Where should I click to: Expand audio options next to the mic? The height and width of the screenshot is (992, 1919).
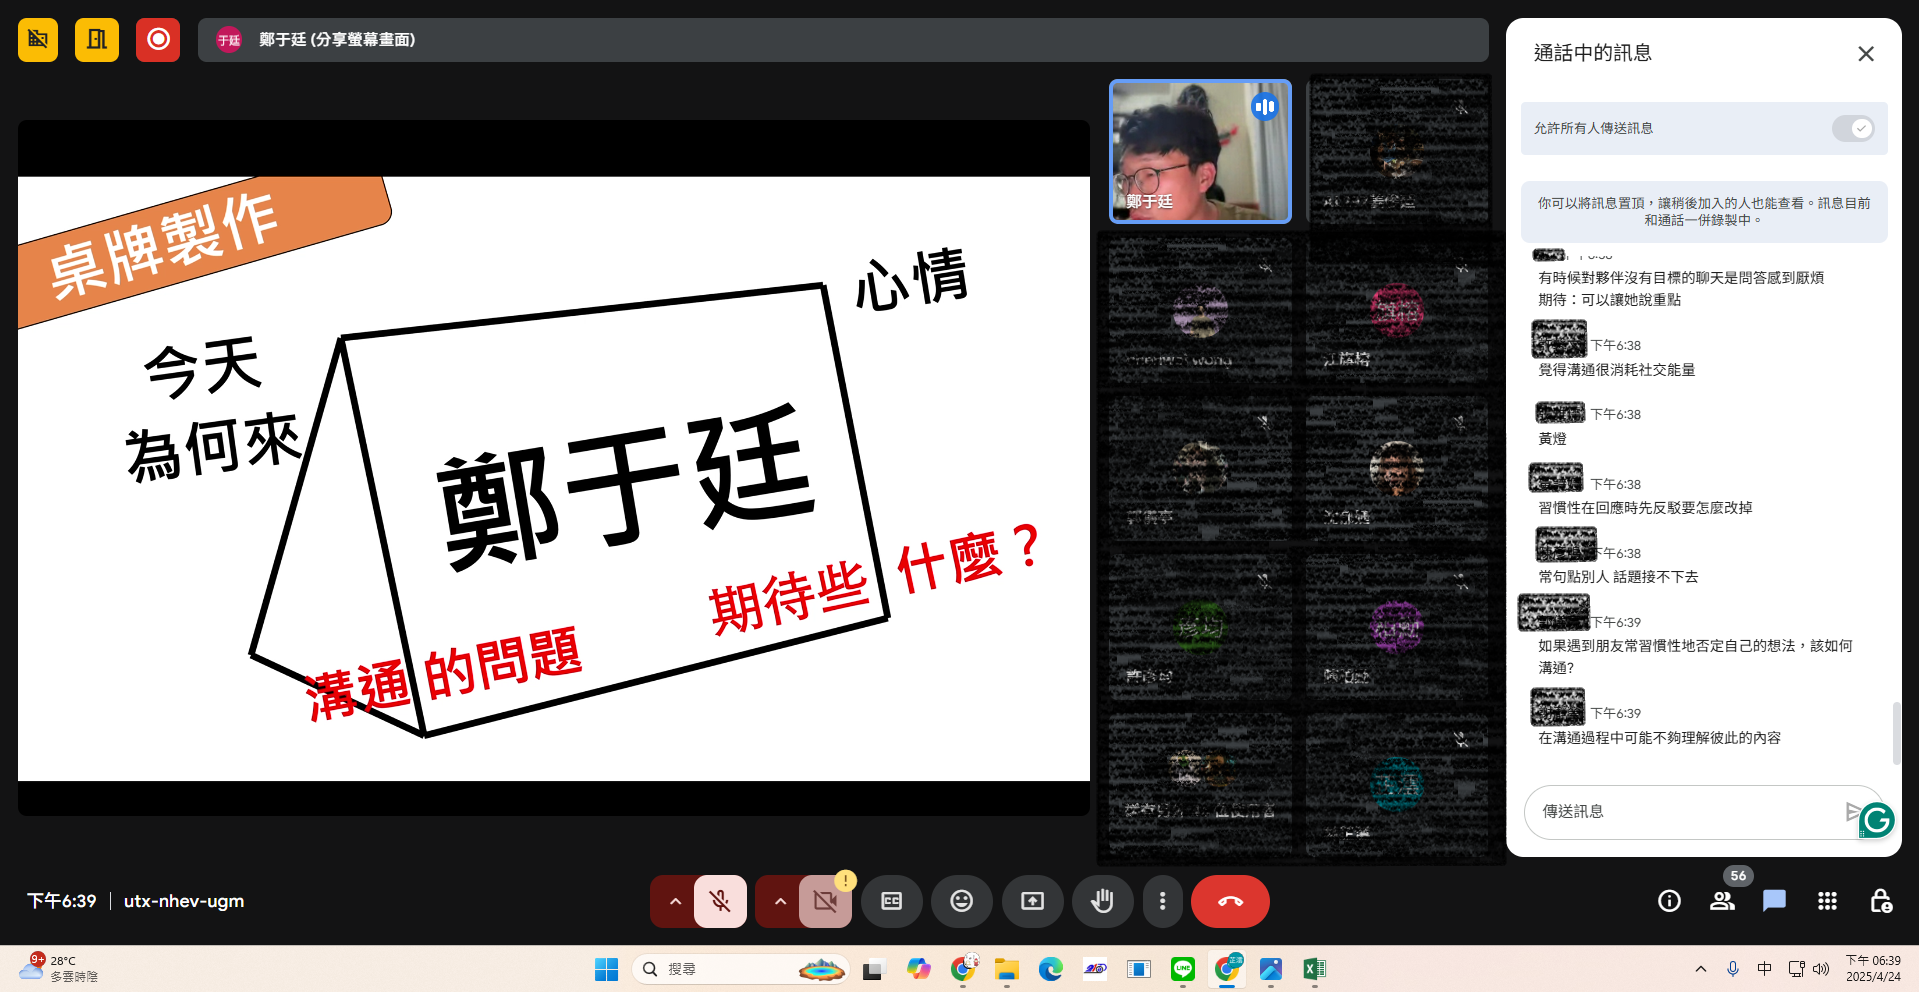[675, 901]
